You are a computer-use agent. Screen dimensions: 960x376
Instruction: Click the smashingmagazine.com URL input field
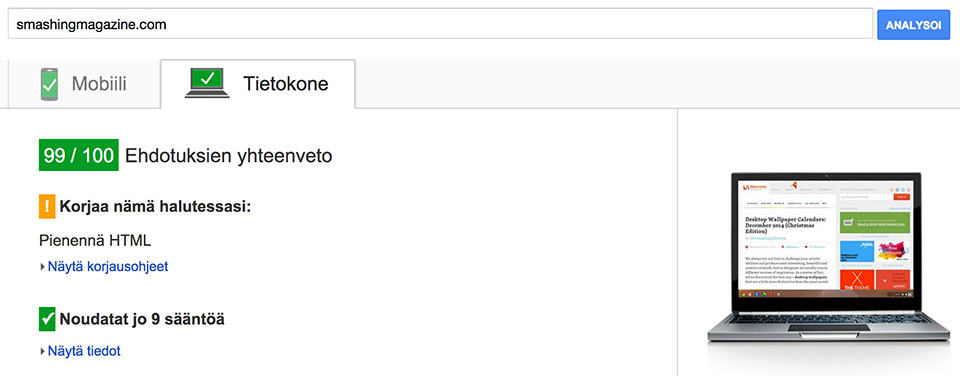pyautogui.click(x=440, y=24)
